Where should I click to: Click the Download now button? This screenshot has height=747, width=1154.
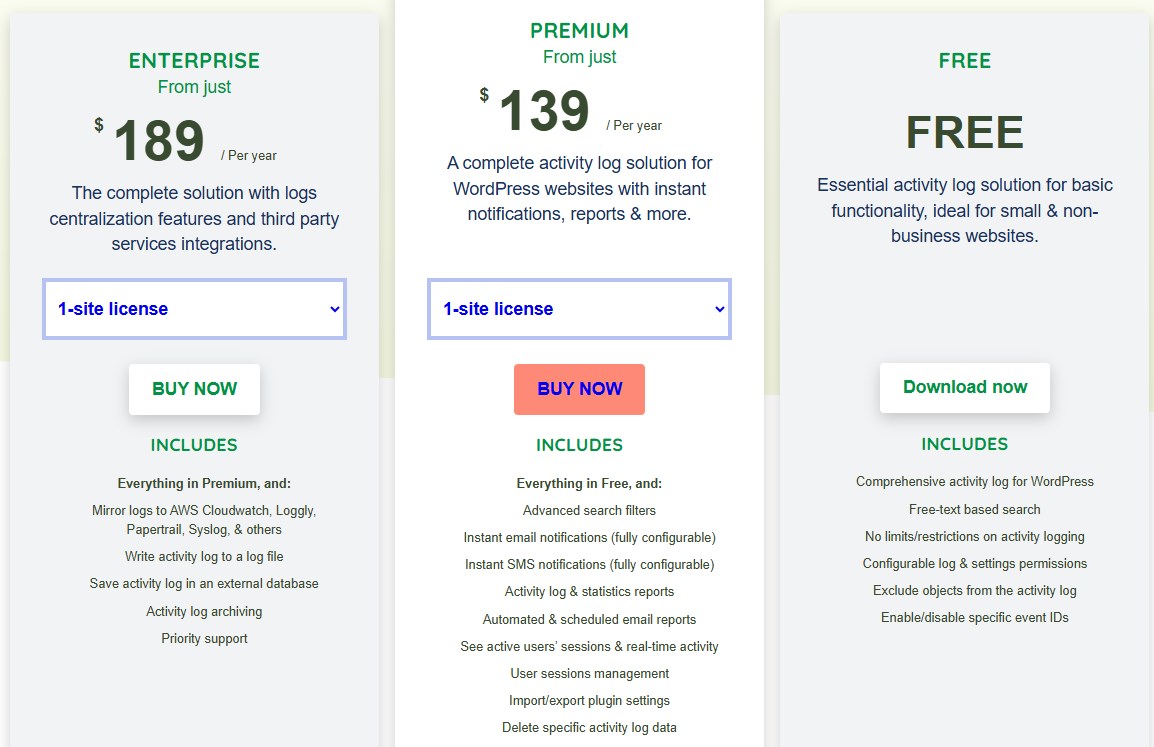click(x=964, y=387)
